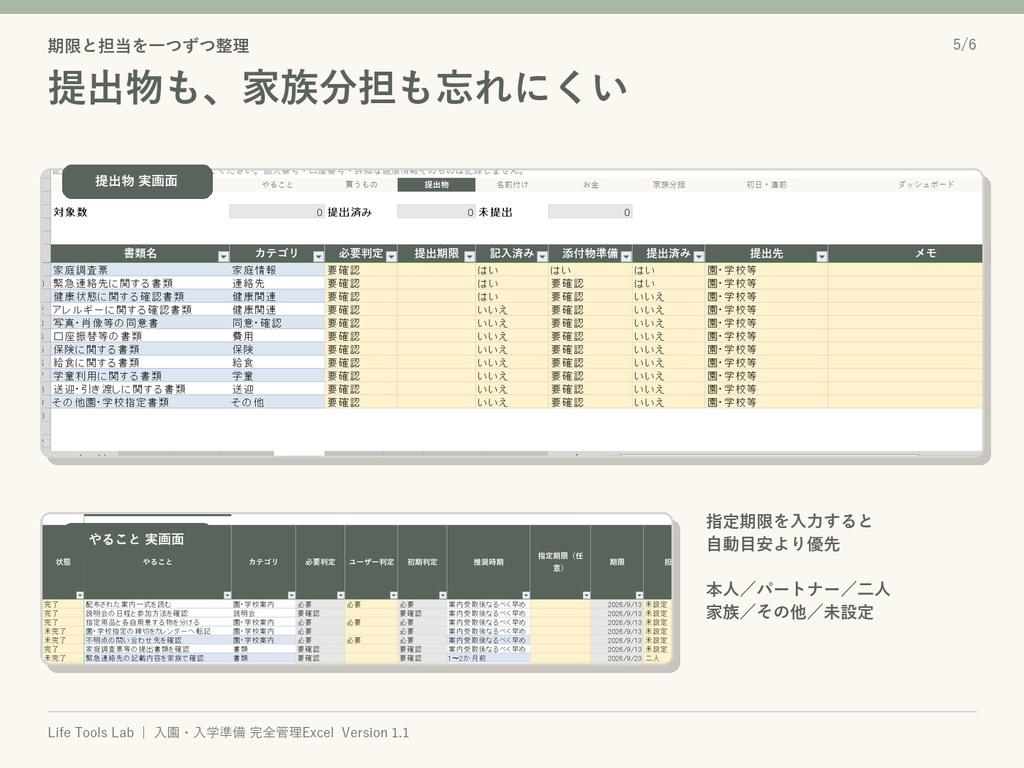
Task: Open the お金 tab
Action: pos(590,185)
